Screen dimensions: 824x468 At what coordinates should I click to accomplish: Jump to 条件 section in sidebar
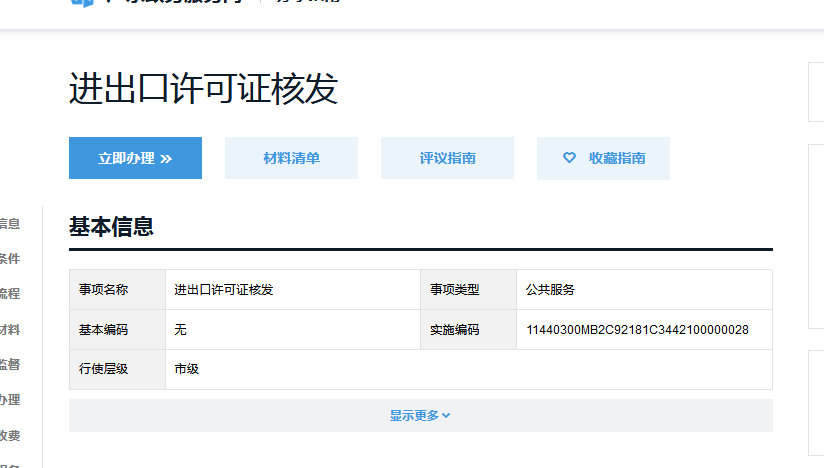click(x=9, y=259)
